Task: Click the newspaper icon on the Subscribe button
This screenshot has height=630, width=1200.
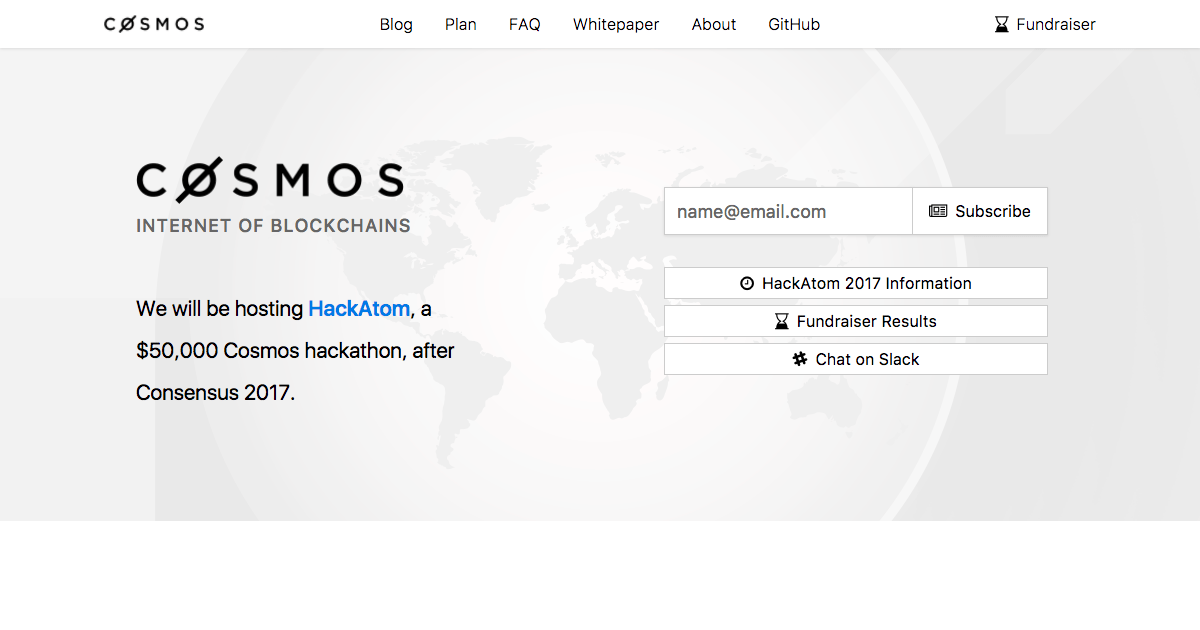Action: pyautogui.click(x=938, y=211)
